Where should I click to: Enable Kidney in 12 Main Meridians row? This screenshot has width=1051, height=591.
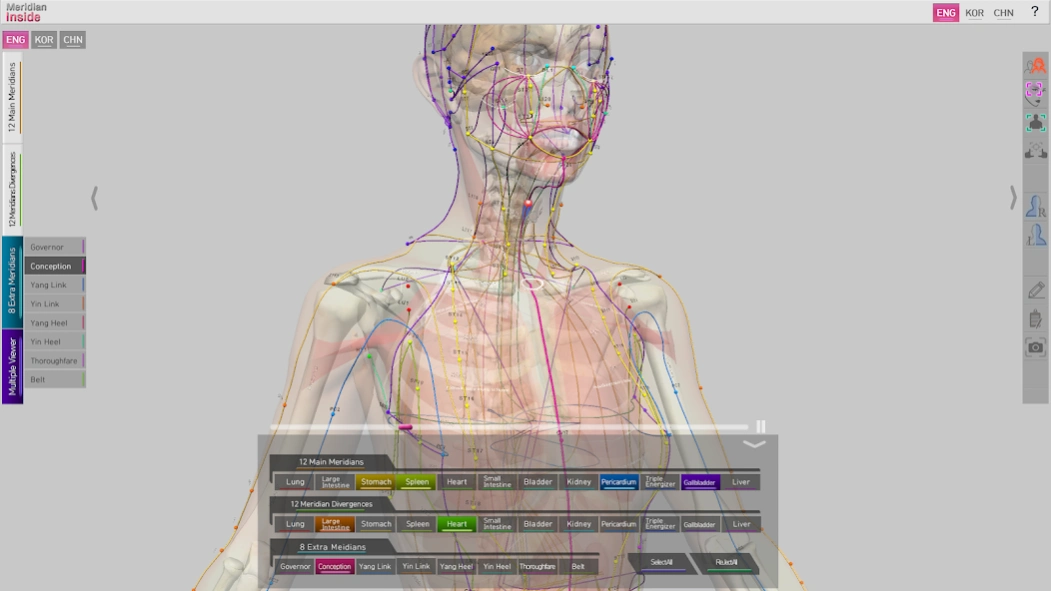[x=578, y=482]
